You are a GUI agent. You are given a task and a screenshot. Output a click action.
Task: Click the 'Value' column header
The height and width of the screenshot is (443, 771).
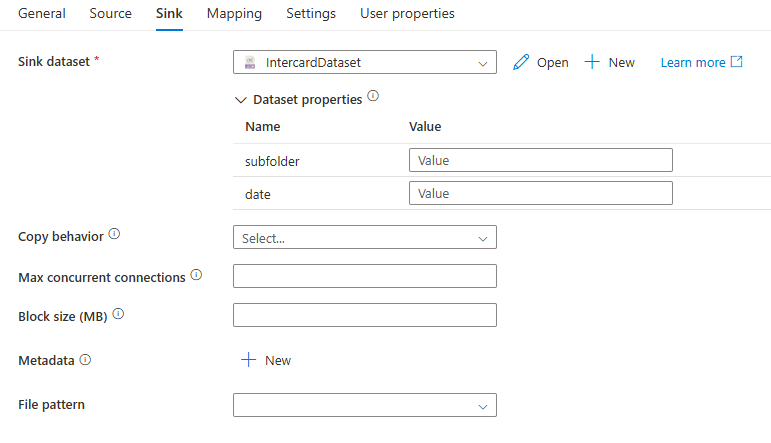coord(425,126)
